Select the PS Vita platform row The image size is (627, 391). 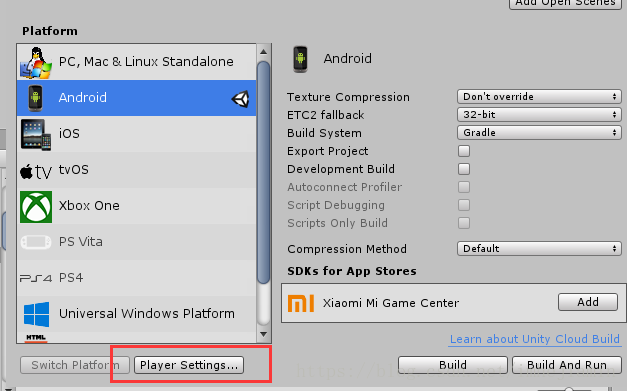click(x=136, y=242)
